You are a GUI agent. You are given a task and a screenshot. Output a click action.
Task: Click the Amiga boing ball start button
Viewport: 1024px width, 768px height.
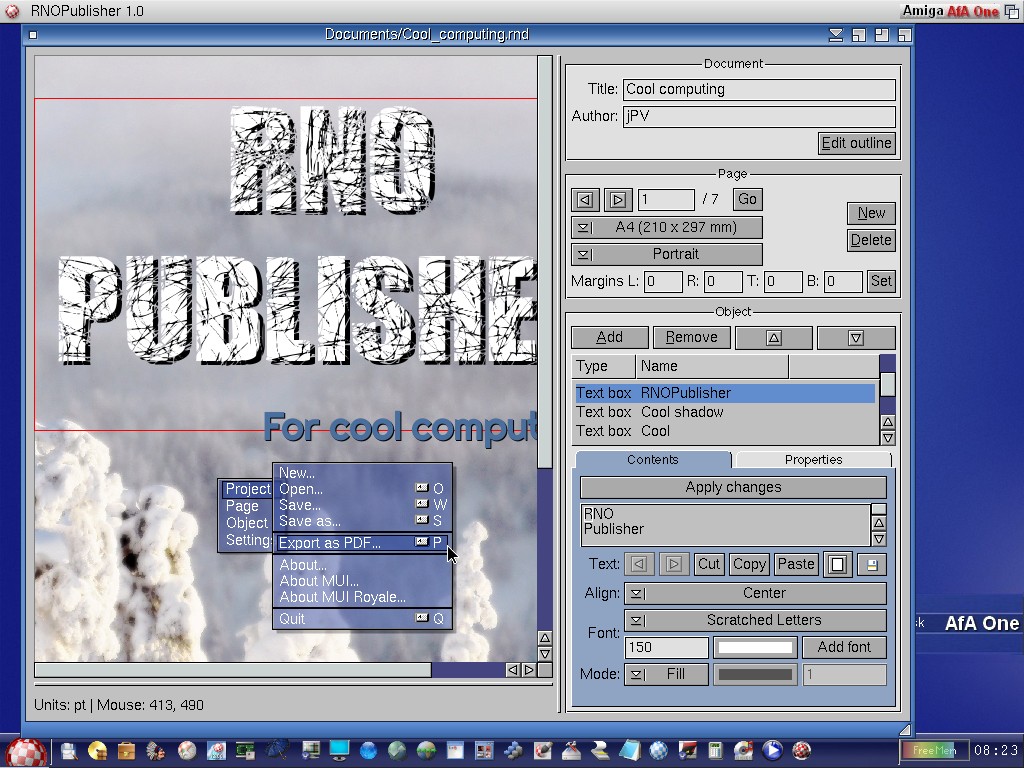(x=26, y=750)
